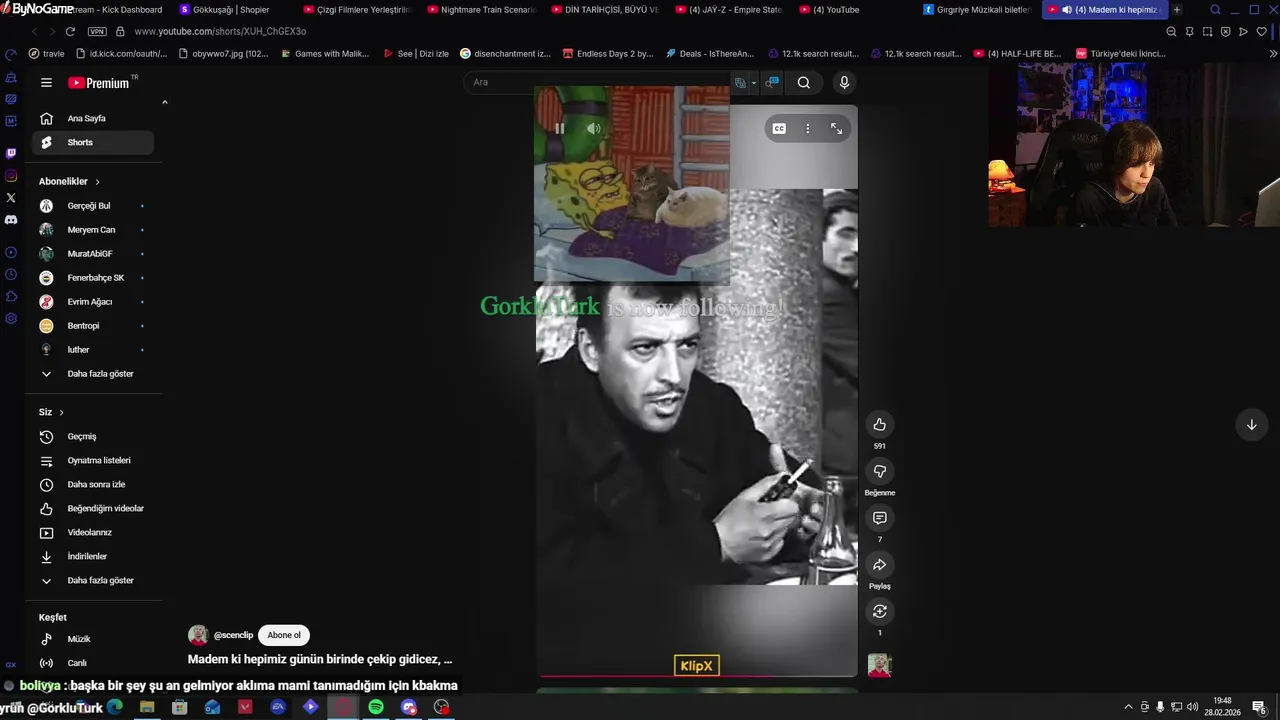1280x720 pixels.
Task: Open the Siz section chevron
Action: pyautogui.click(x=61, y=412)
